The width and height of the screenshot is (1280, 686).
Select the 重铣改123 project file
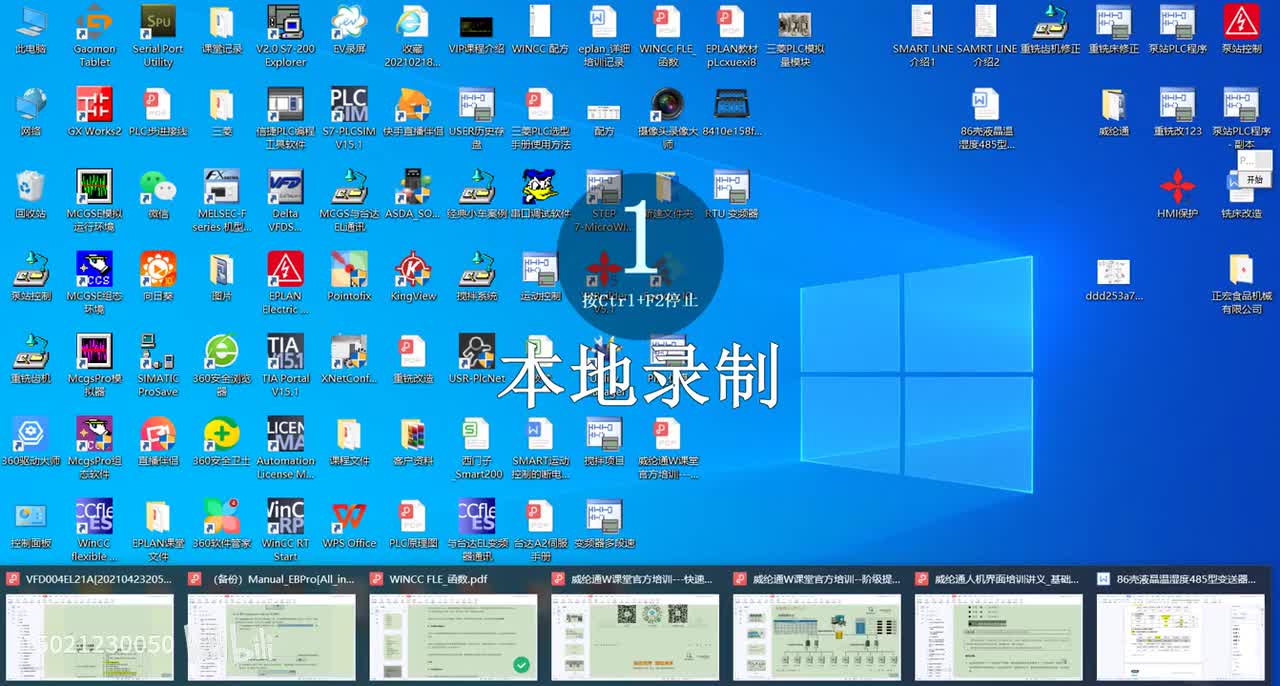pos(1177,112)
